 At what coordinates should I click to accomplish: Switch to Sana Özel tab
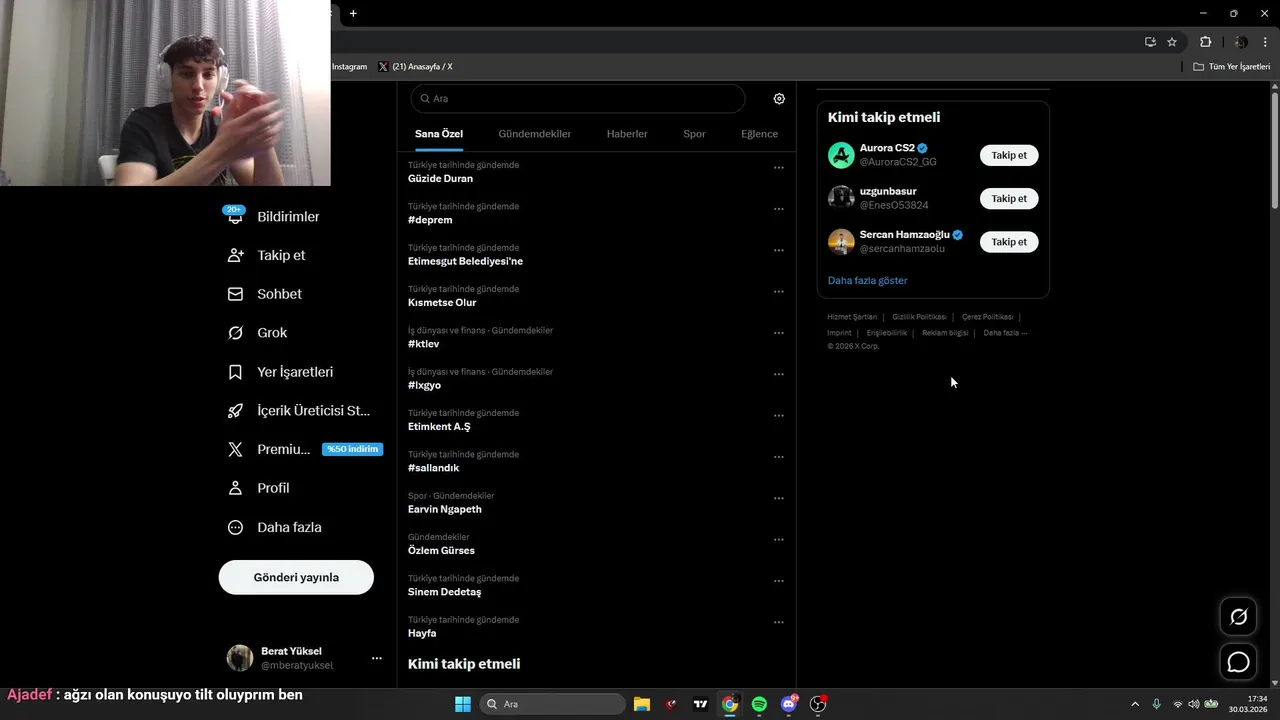pos(439,134)
